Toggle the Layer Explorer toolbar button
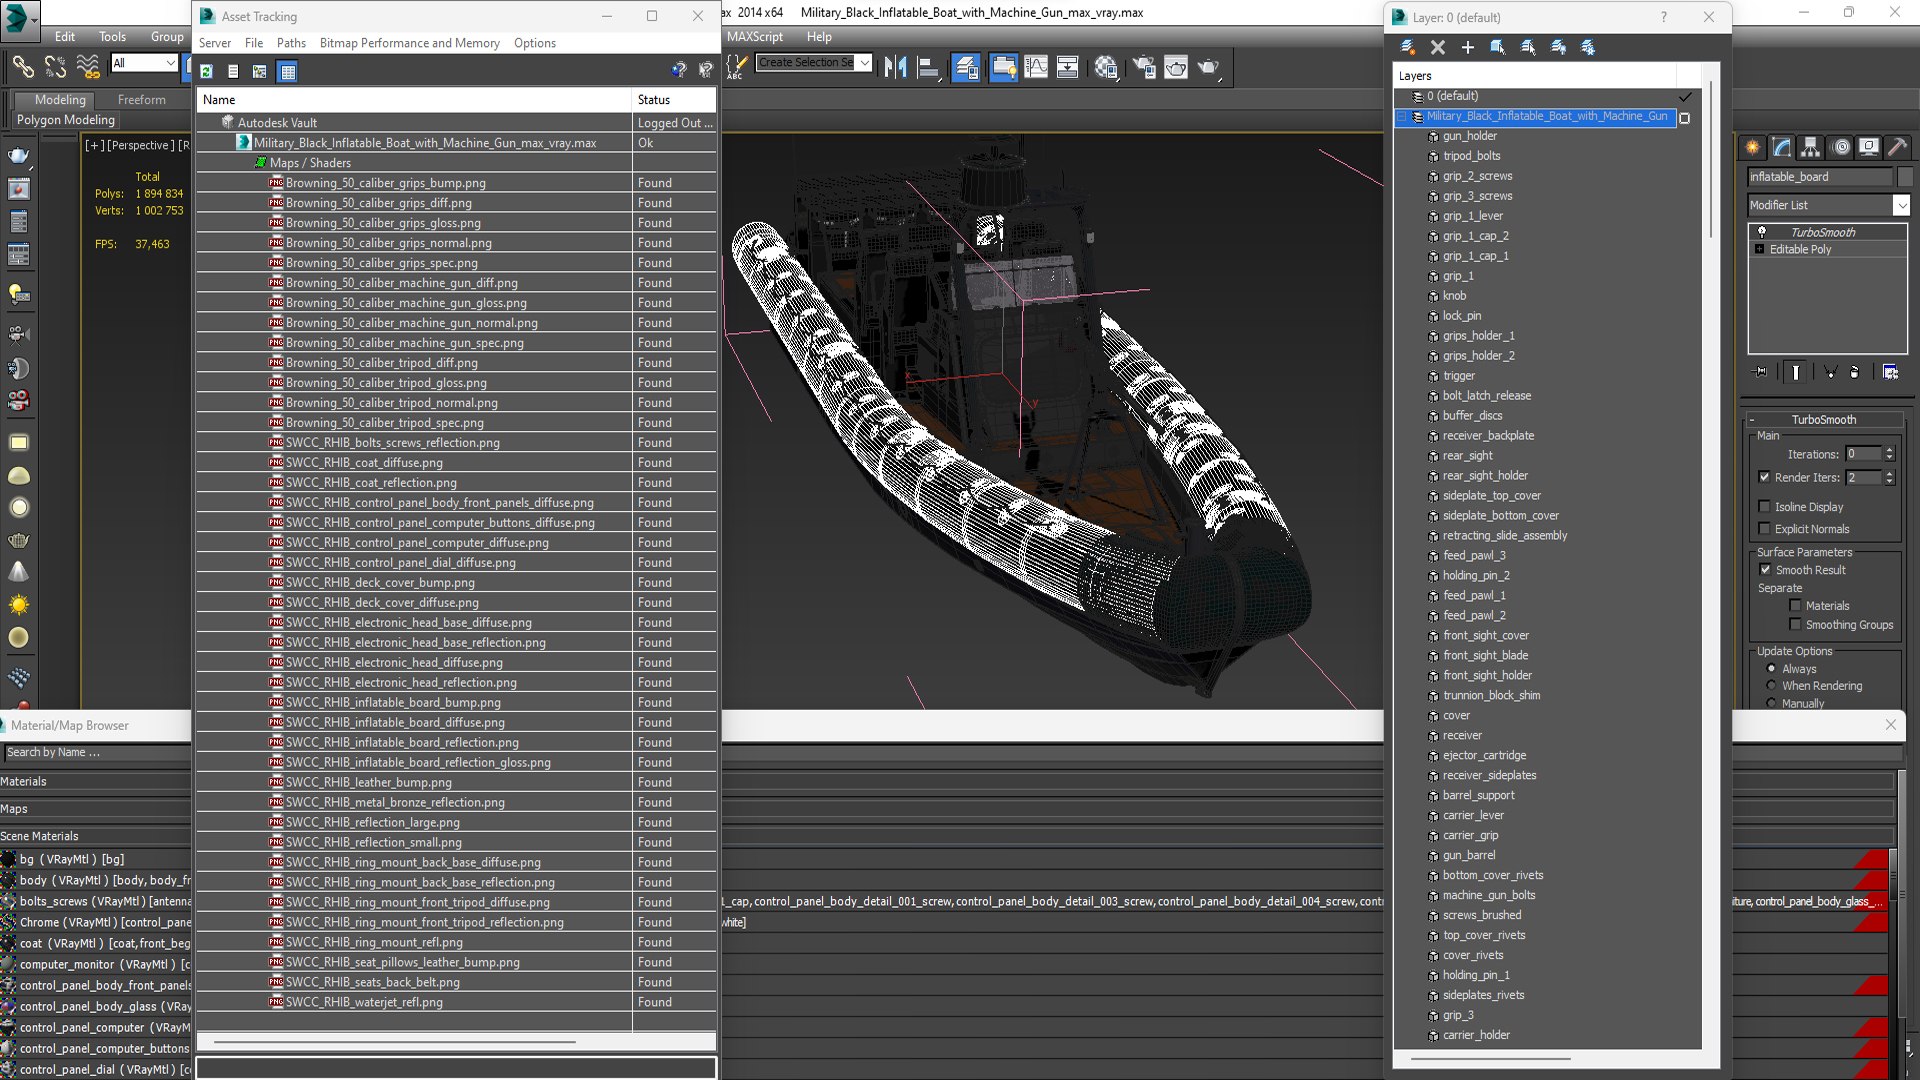Image resolution: width=1920 pixels, height=1080 pixels. (x=966, y=67)
